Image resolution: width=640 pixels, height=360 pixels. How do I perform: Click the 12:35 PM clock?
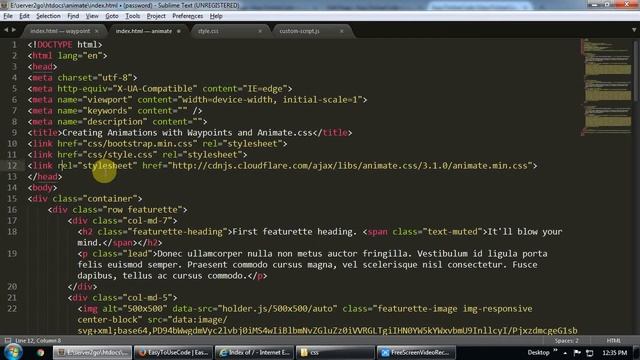pos(614,353)
